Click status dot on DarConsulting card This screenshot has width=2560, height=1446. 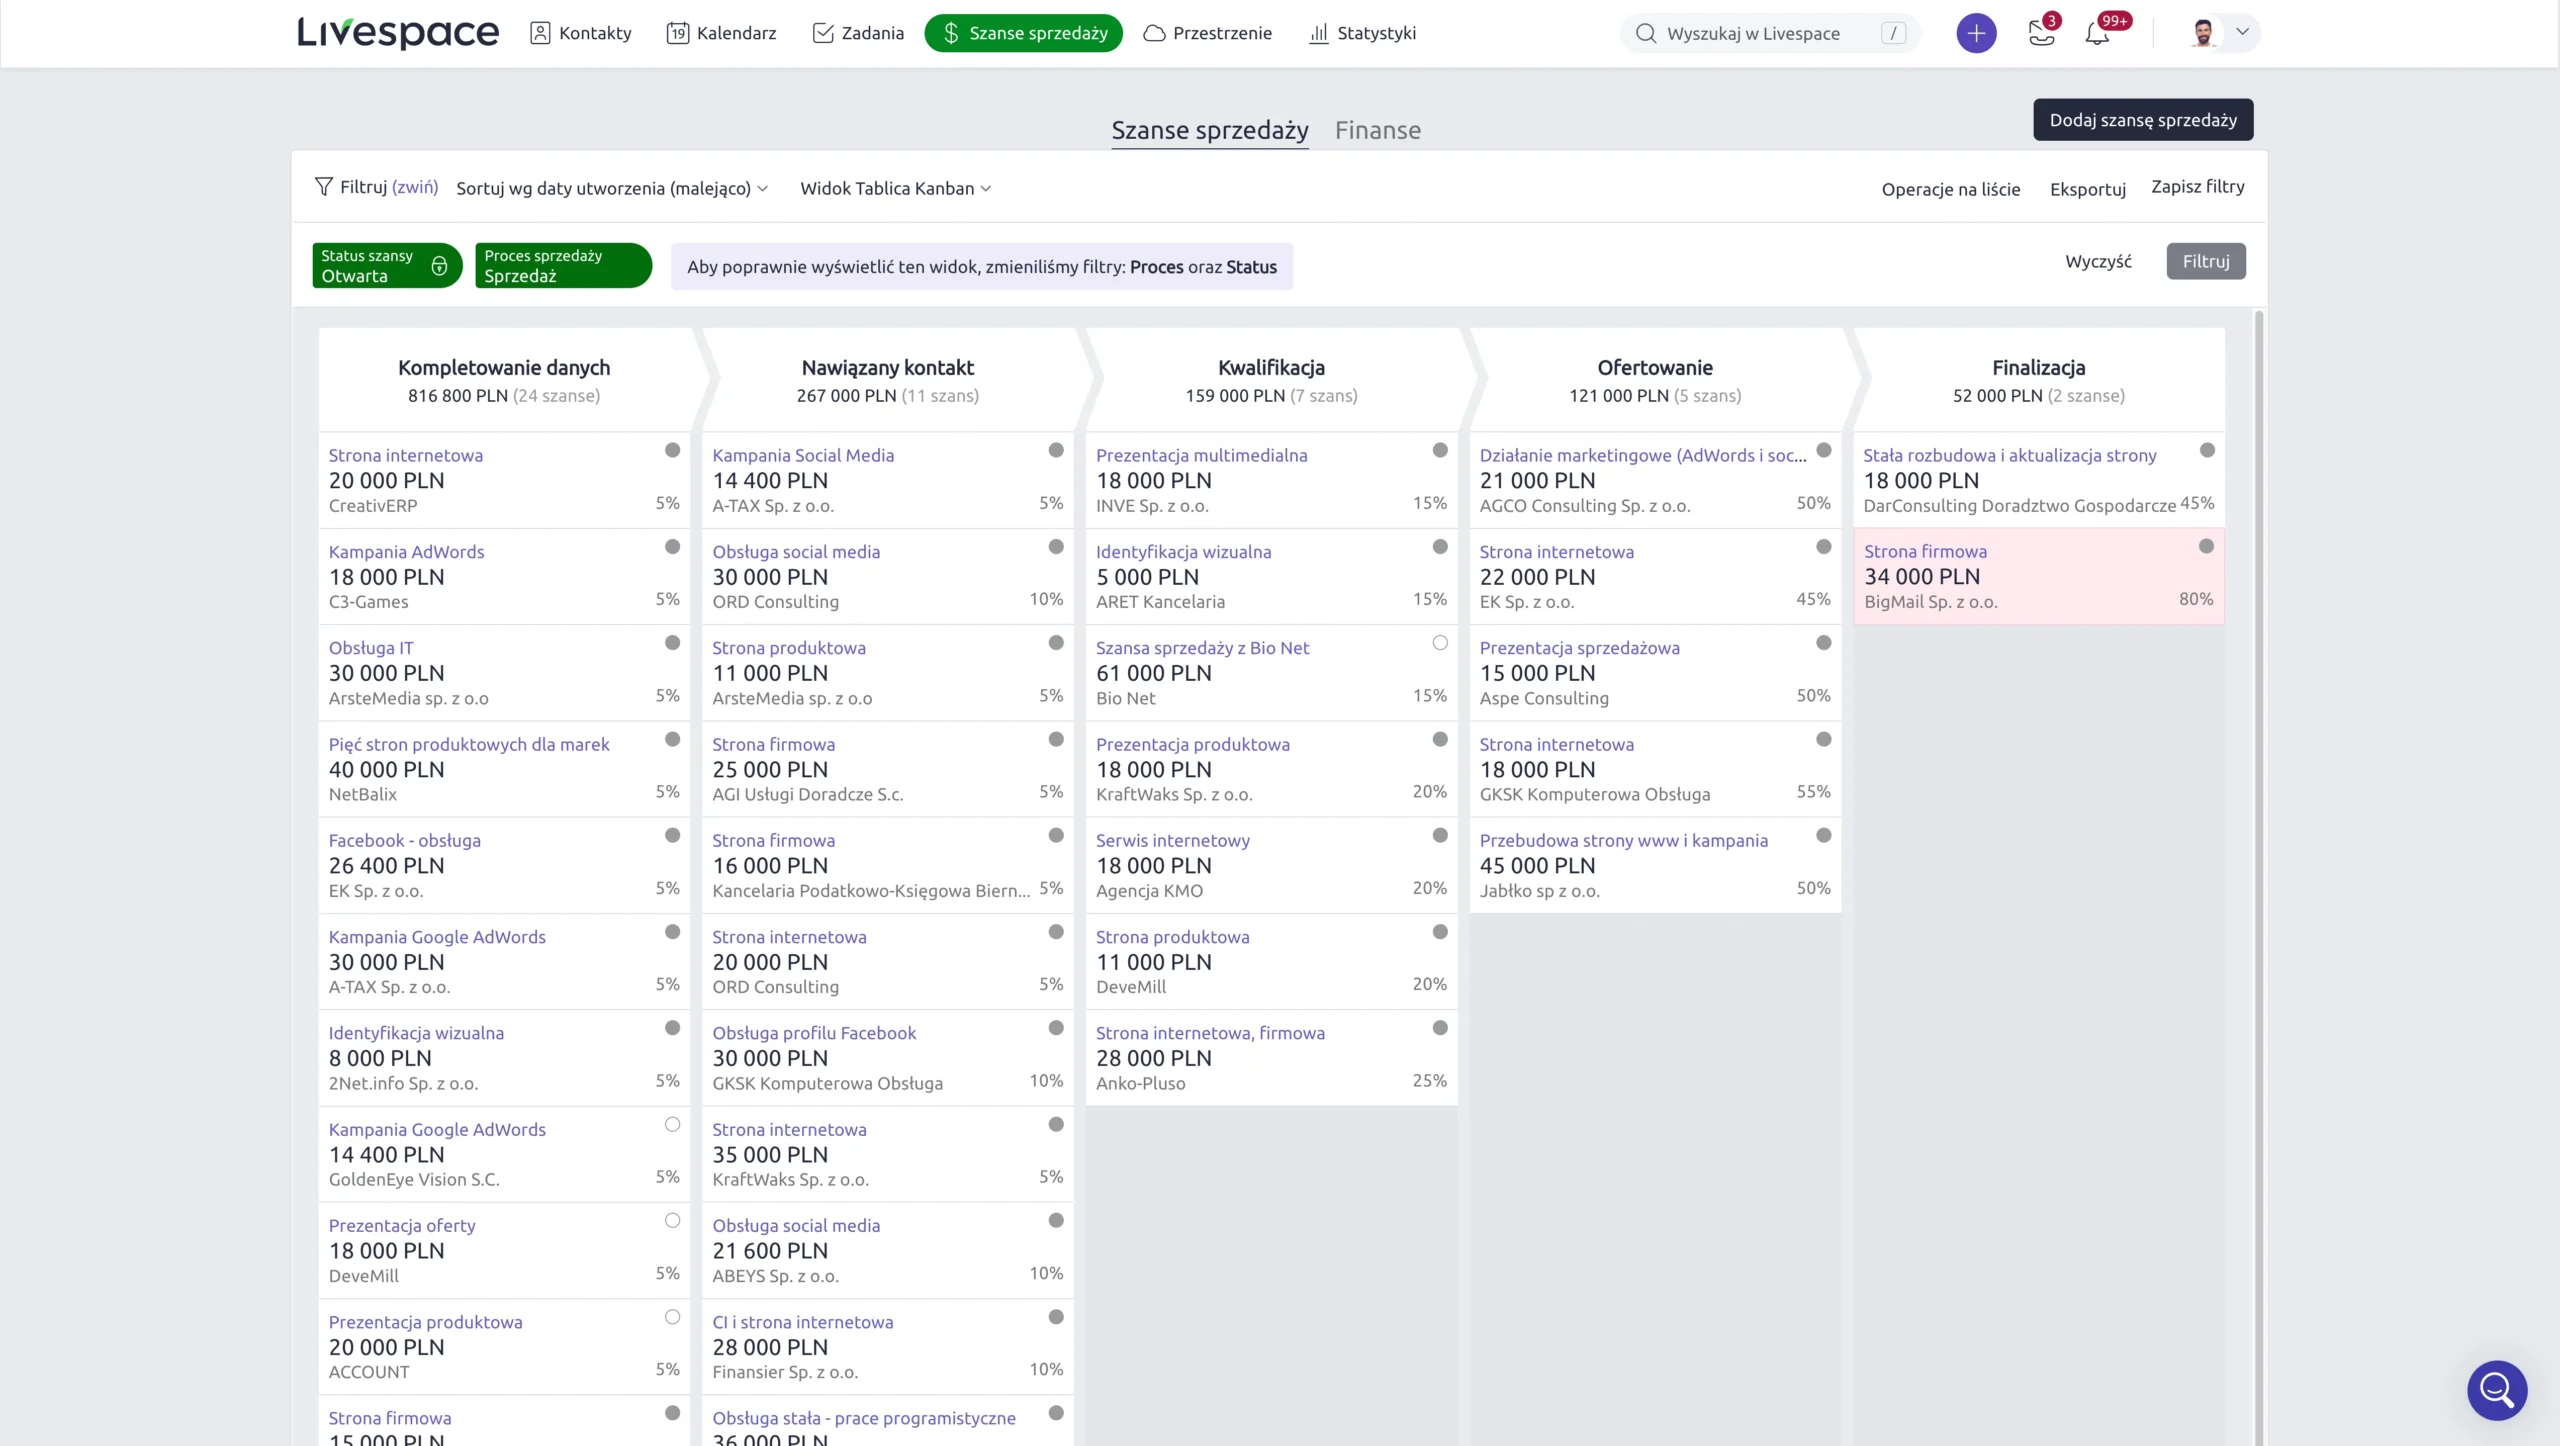[x=2208, y=450]
